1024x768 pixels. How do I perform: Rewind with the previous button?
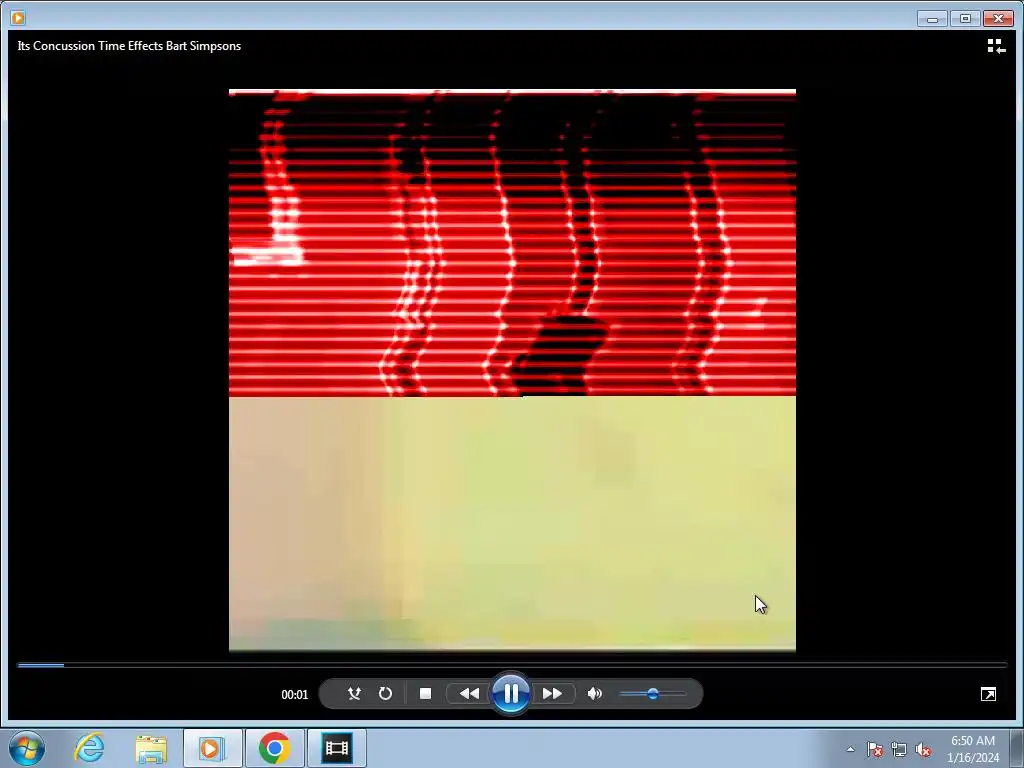468,694
